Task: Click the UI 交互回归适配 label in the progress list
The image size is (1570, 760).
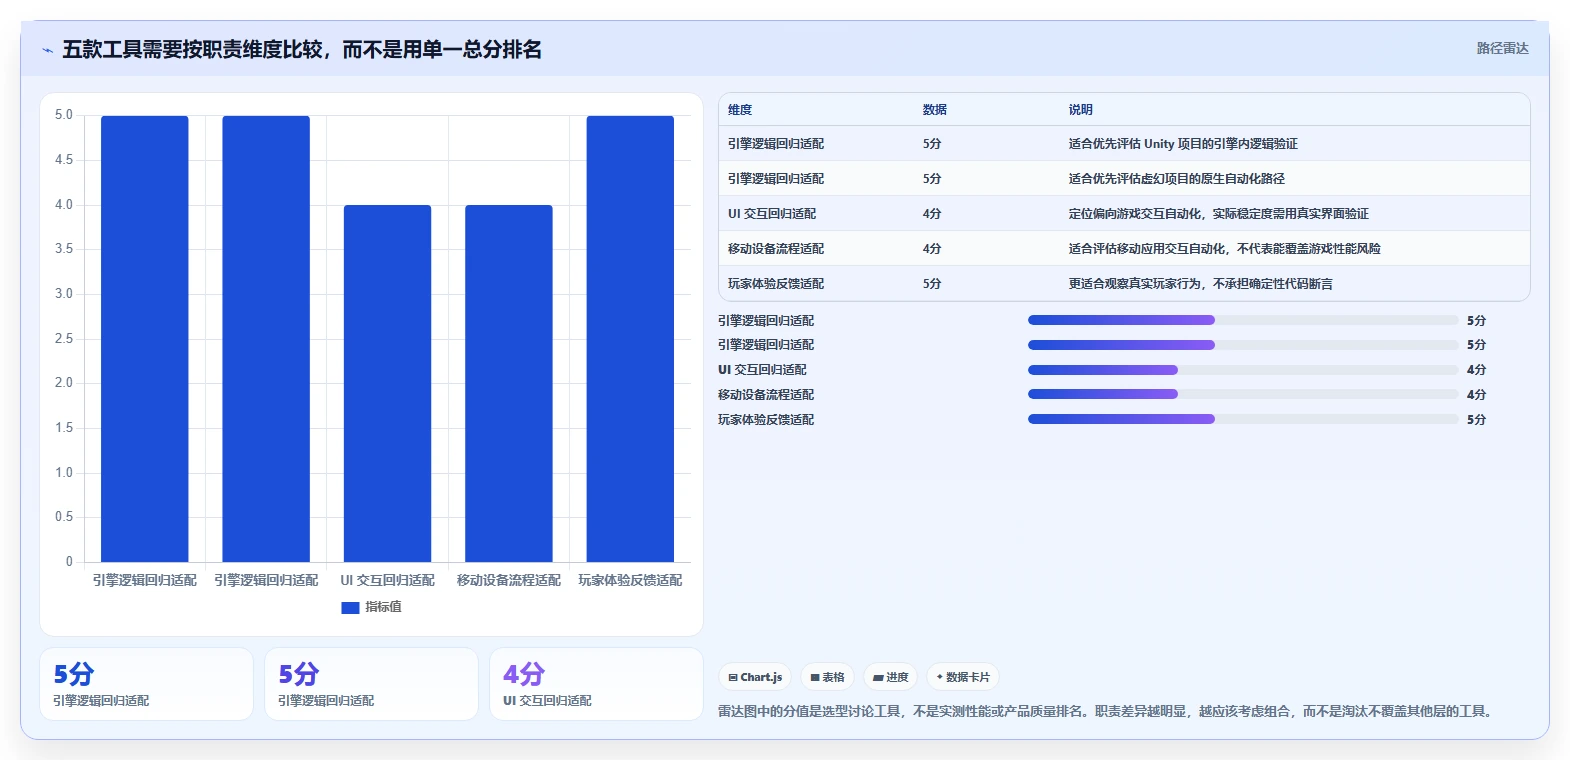Action: (762, 370)
